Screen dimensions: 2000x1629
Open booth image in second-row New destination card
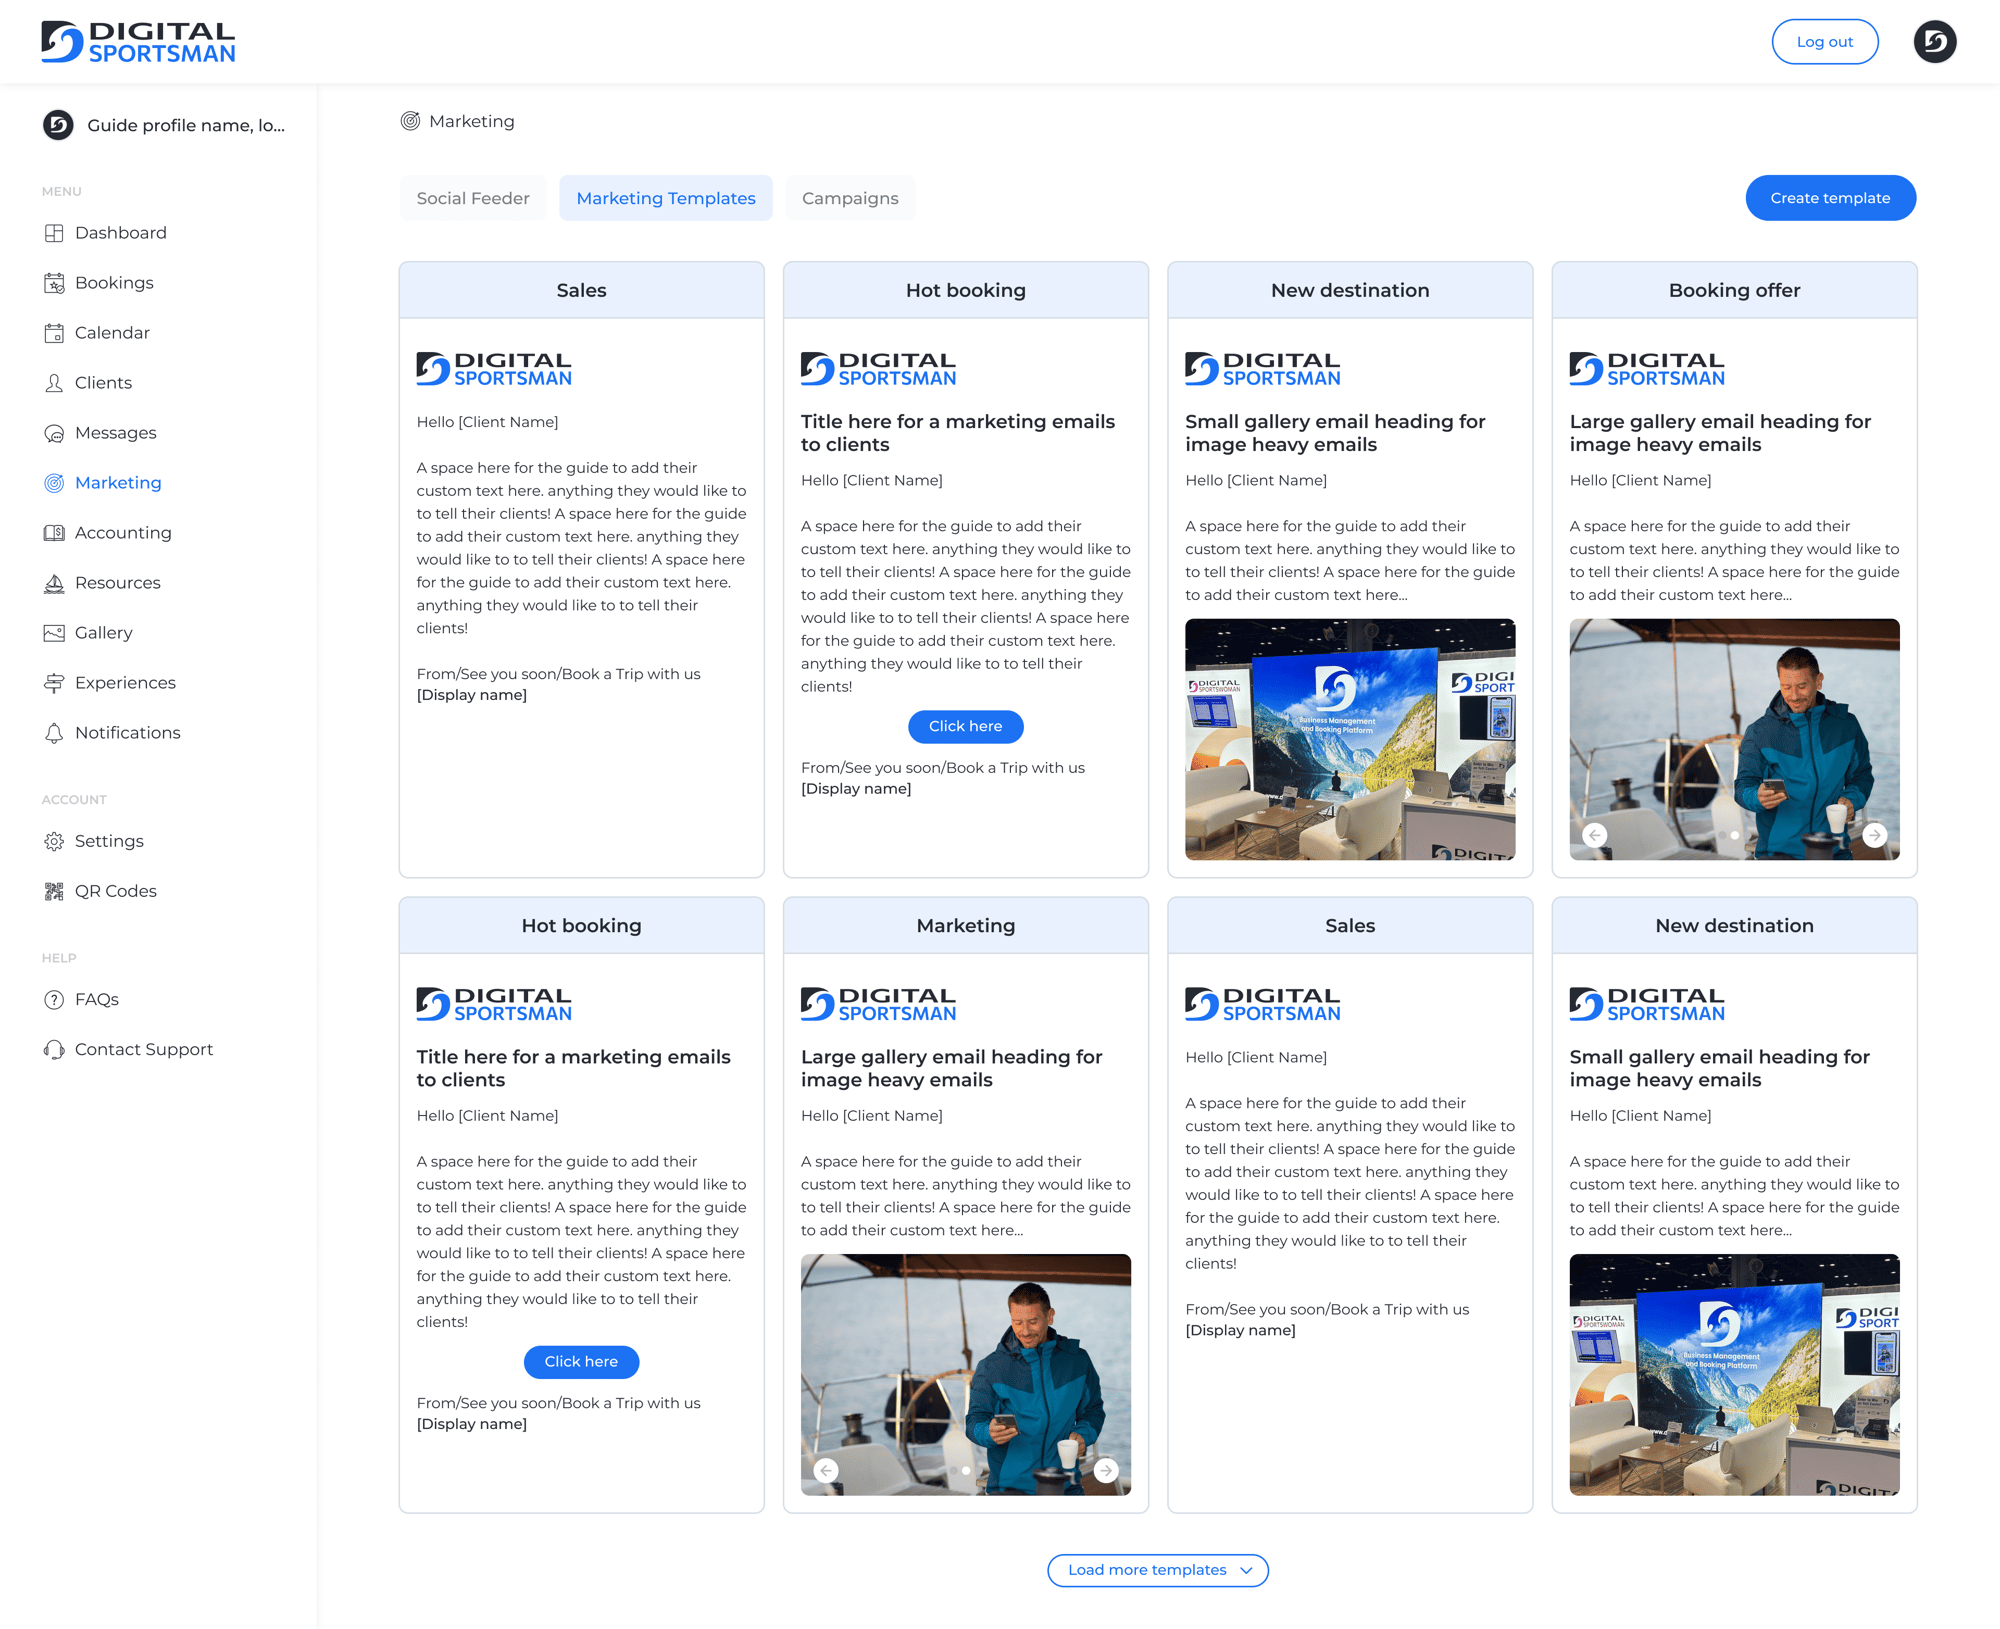tap(1734, 1374)
